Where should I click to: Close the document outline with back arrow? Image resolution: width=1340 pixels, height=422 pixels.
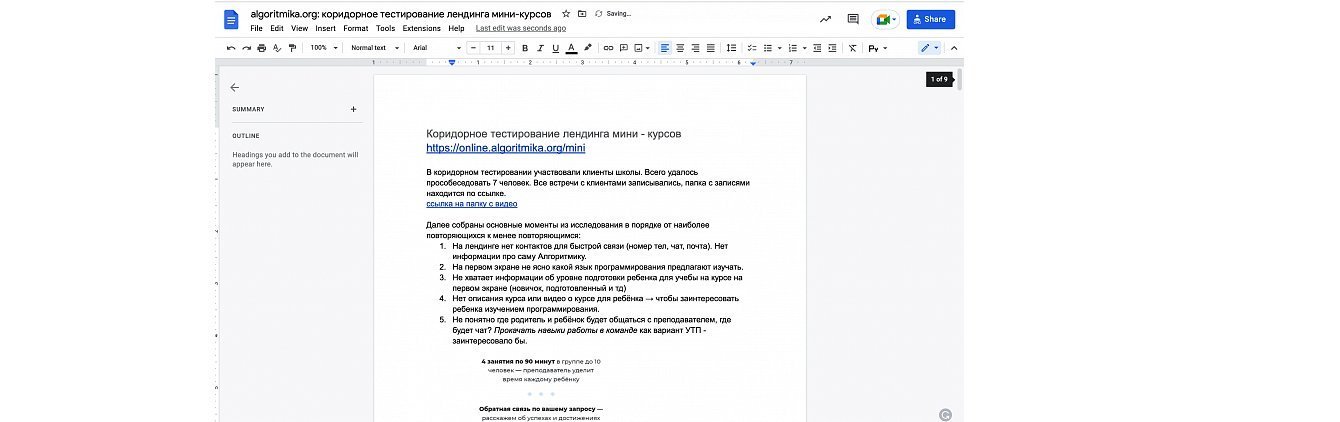click(234, 87)
